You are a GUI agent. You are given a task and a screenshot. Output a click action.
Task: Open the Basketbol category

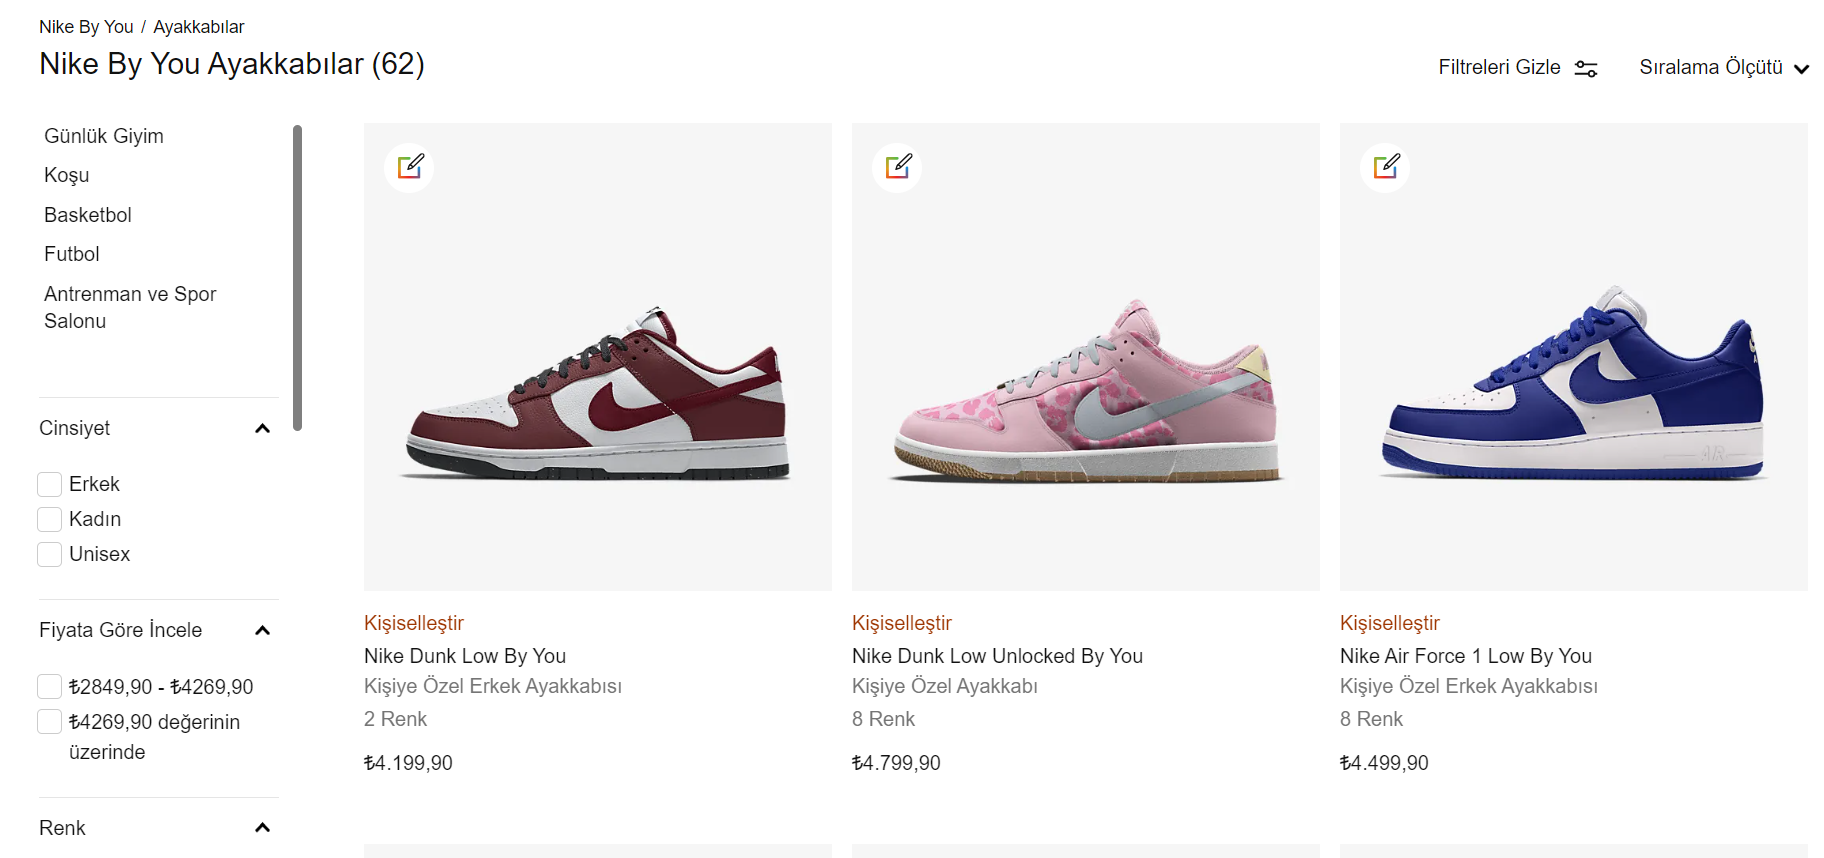88,215
